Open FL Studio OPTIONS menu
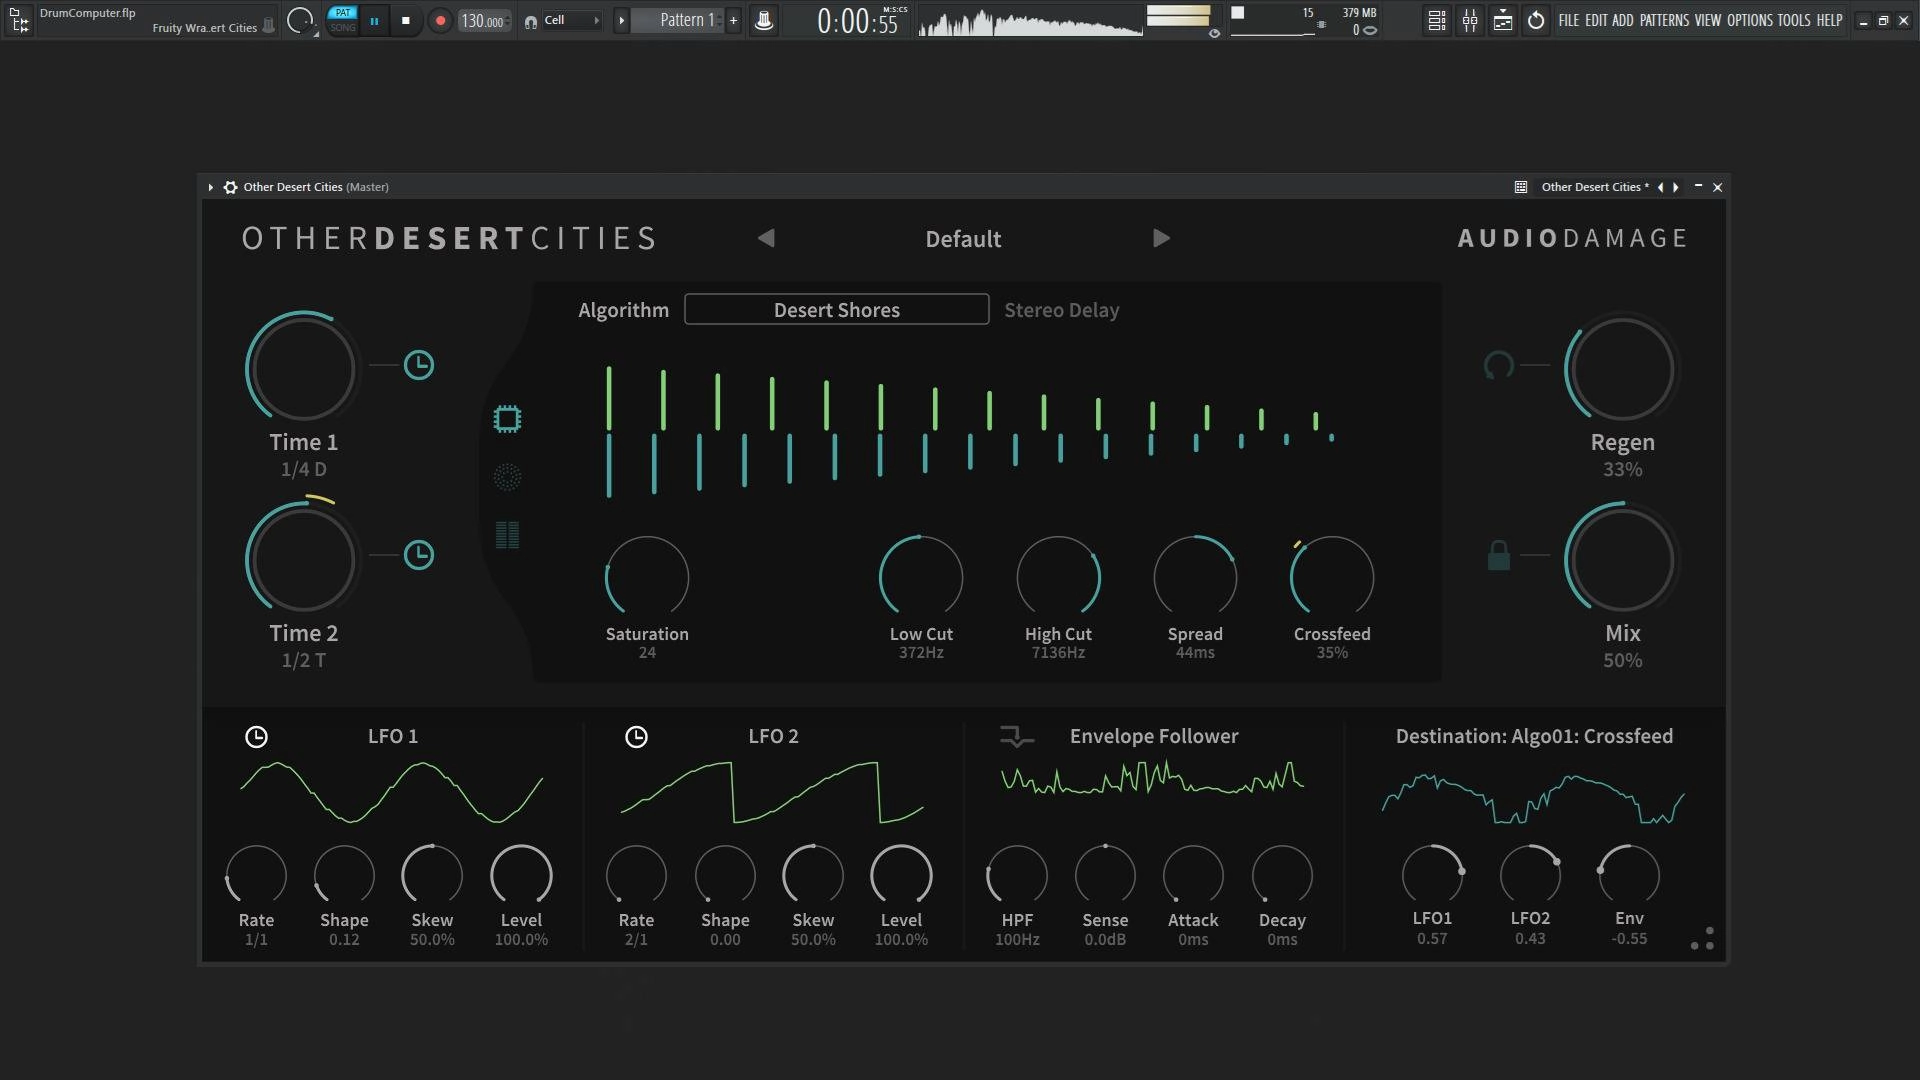This screenshot has height=1080, width=1920. (x=1750, y=20)
